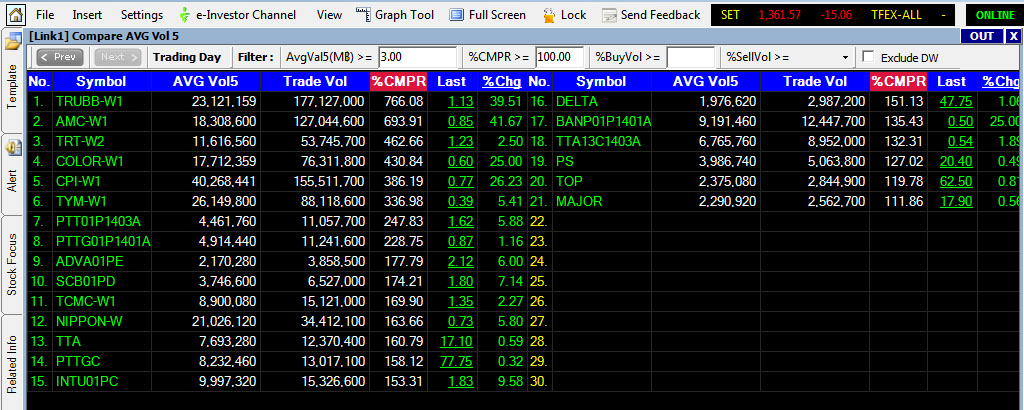1024x410 pixels.
Task: Click Last price 1.13 for TRUBB-W1
Action: (x=461, y=102)
